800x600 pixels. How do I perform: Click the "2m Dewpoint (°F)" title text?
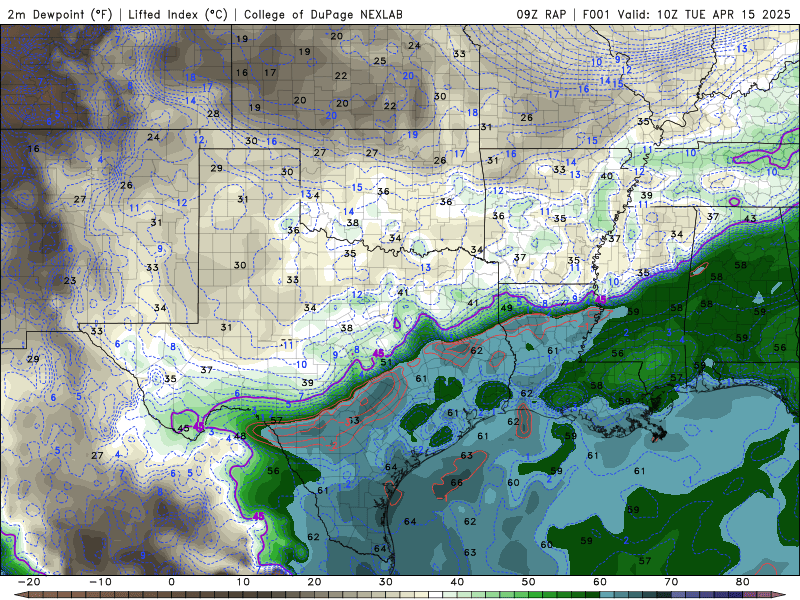[x=60, y=14]
